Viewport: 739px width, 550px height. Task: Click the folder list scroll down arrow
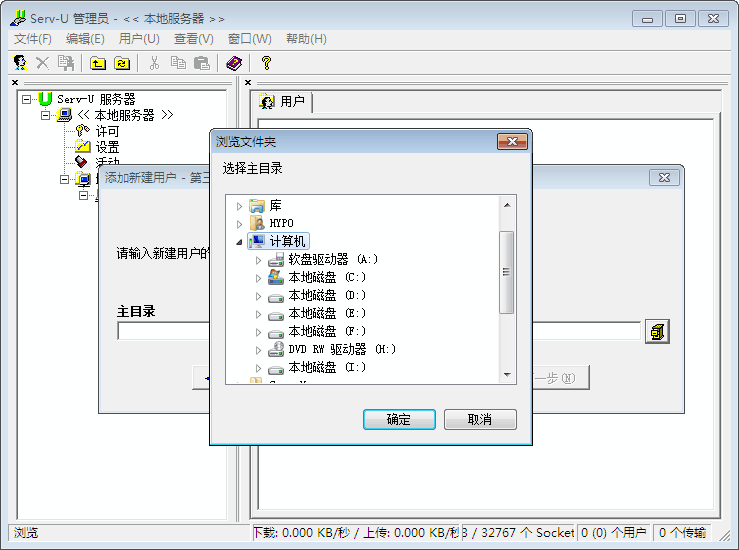point(506,375)
